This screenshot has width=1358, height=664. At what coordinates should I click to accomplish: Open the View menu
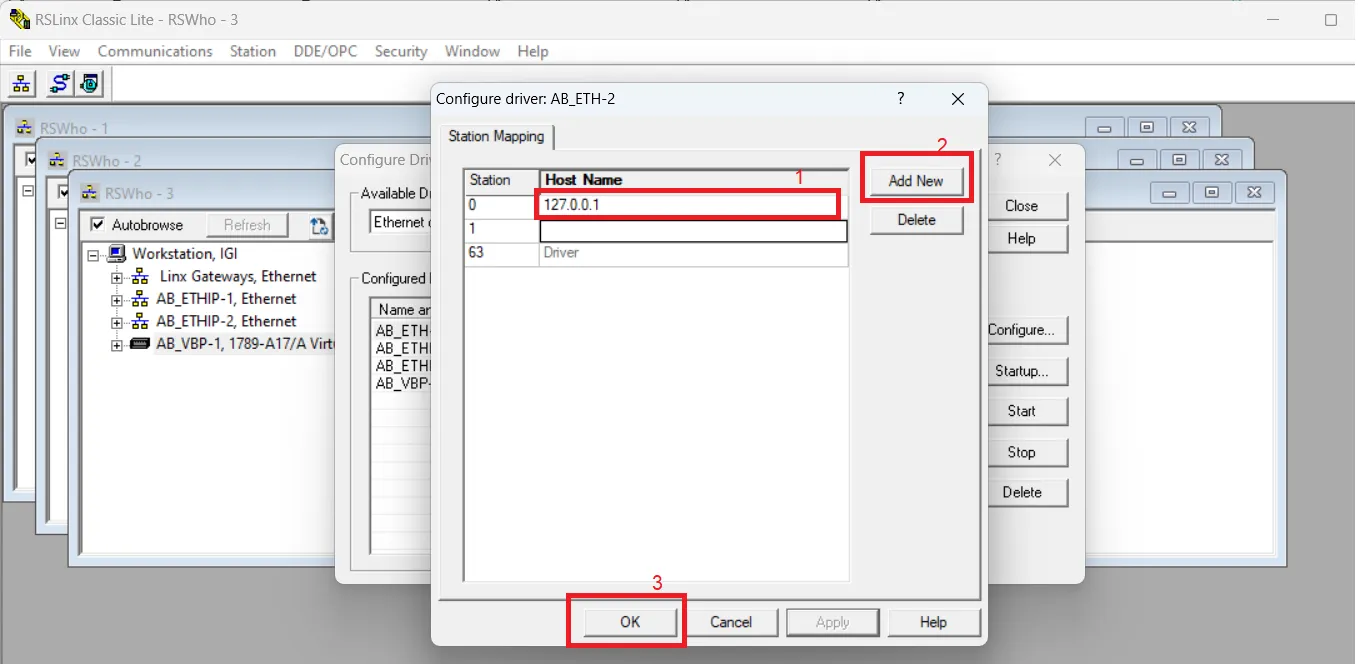(64, 51)
